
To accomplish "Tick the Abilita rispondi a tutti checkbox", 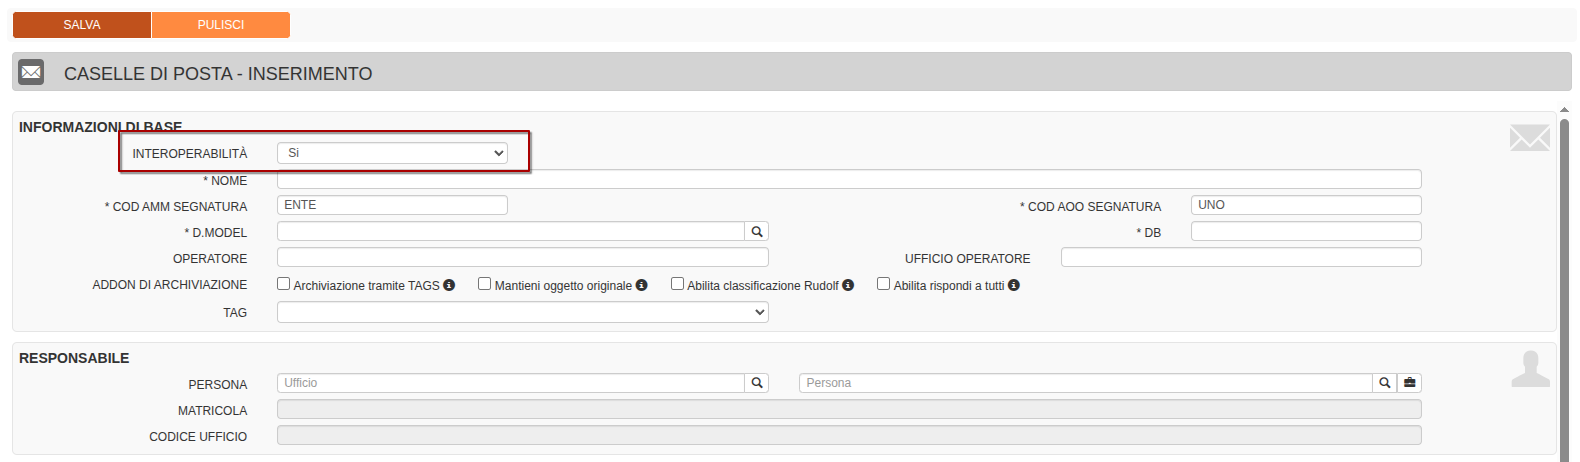I will click(883, 284).
